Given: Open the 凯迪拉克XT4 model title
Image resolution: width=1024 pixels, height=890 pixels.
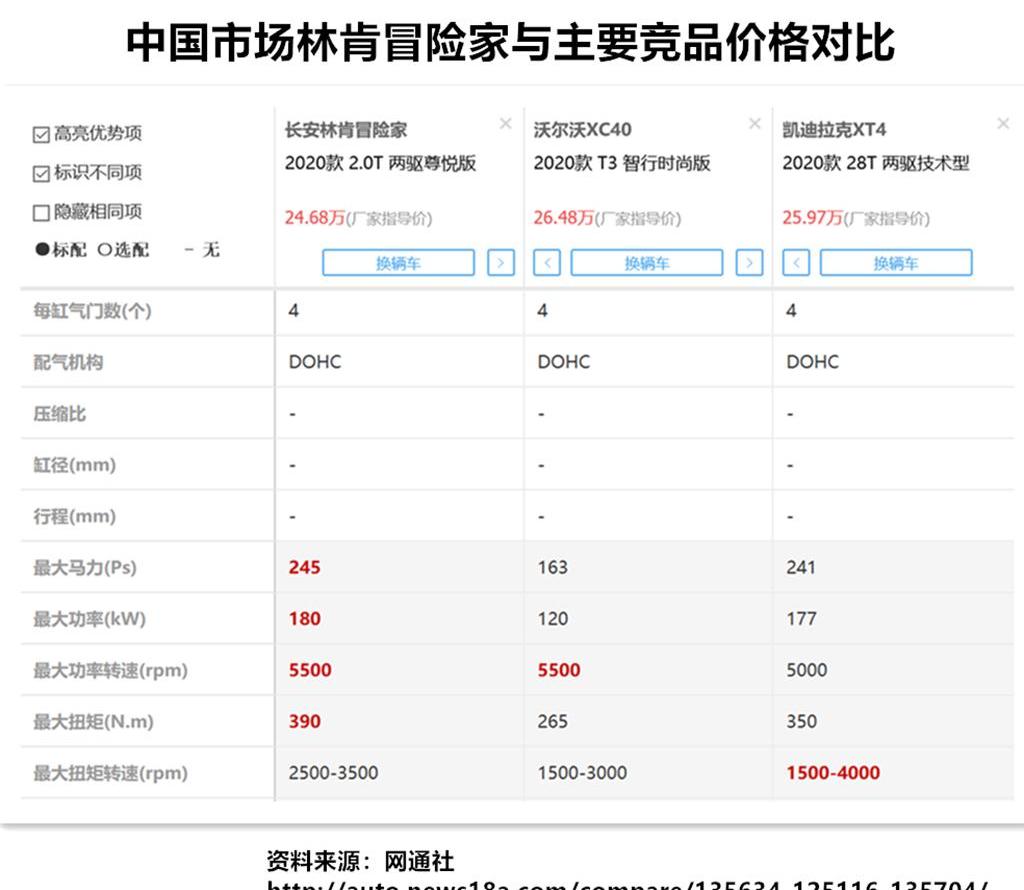Looking at the screenshot, I should tap(834, 130).
